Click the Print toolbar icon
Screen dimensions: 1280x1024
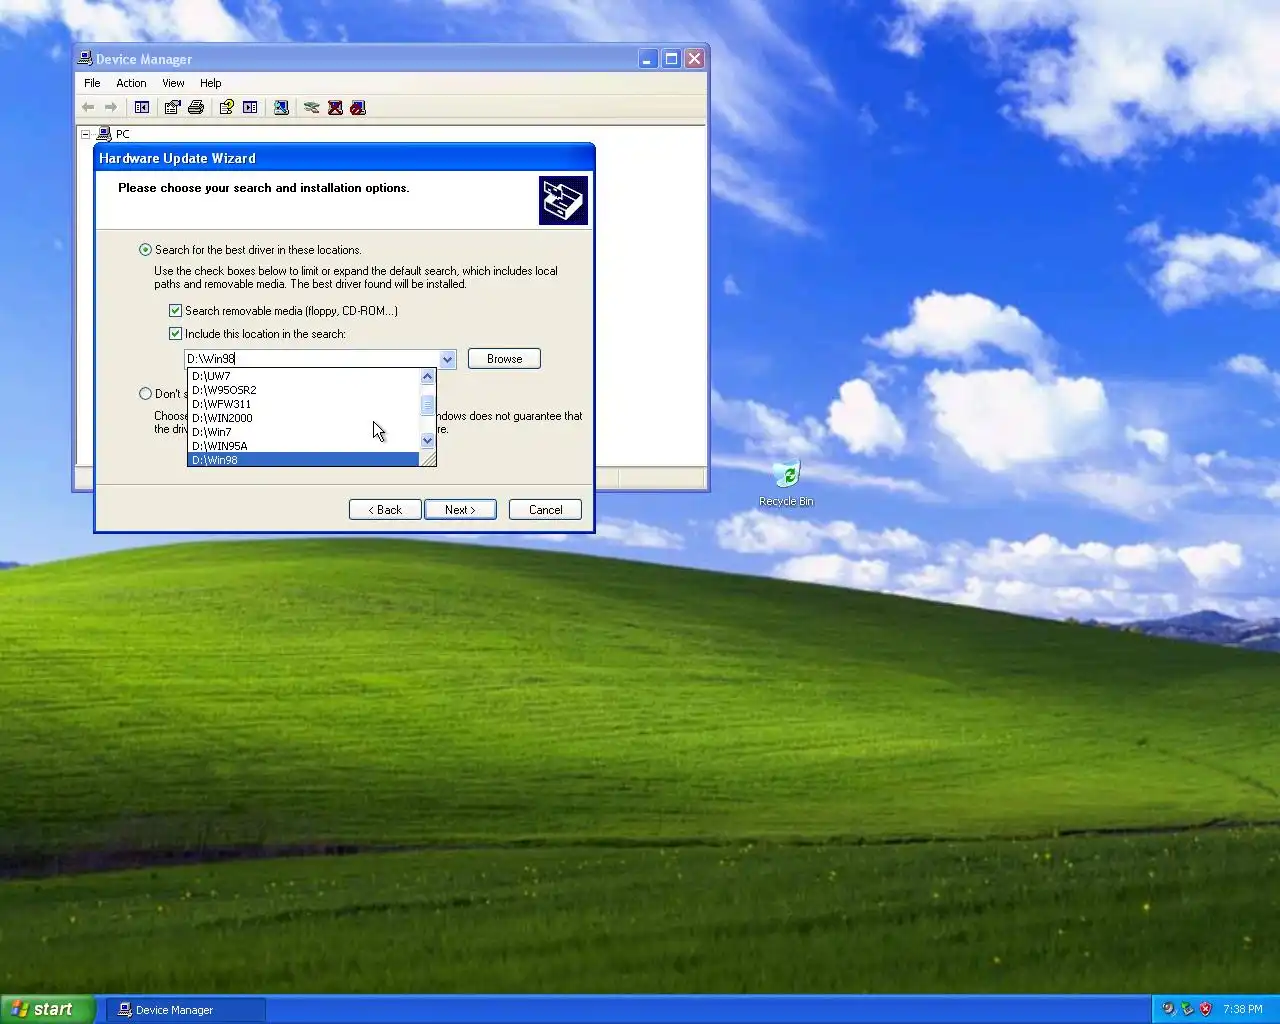tap(196, 108)
